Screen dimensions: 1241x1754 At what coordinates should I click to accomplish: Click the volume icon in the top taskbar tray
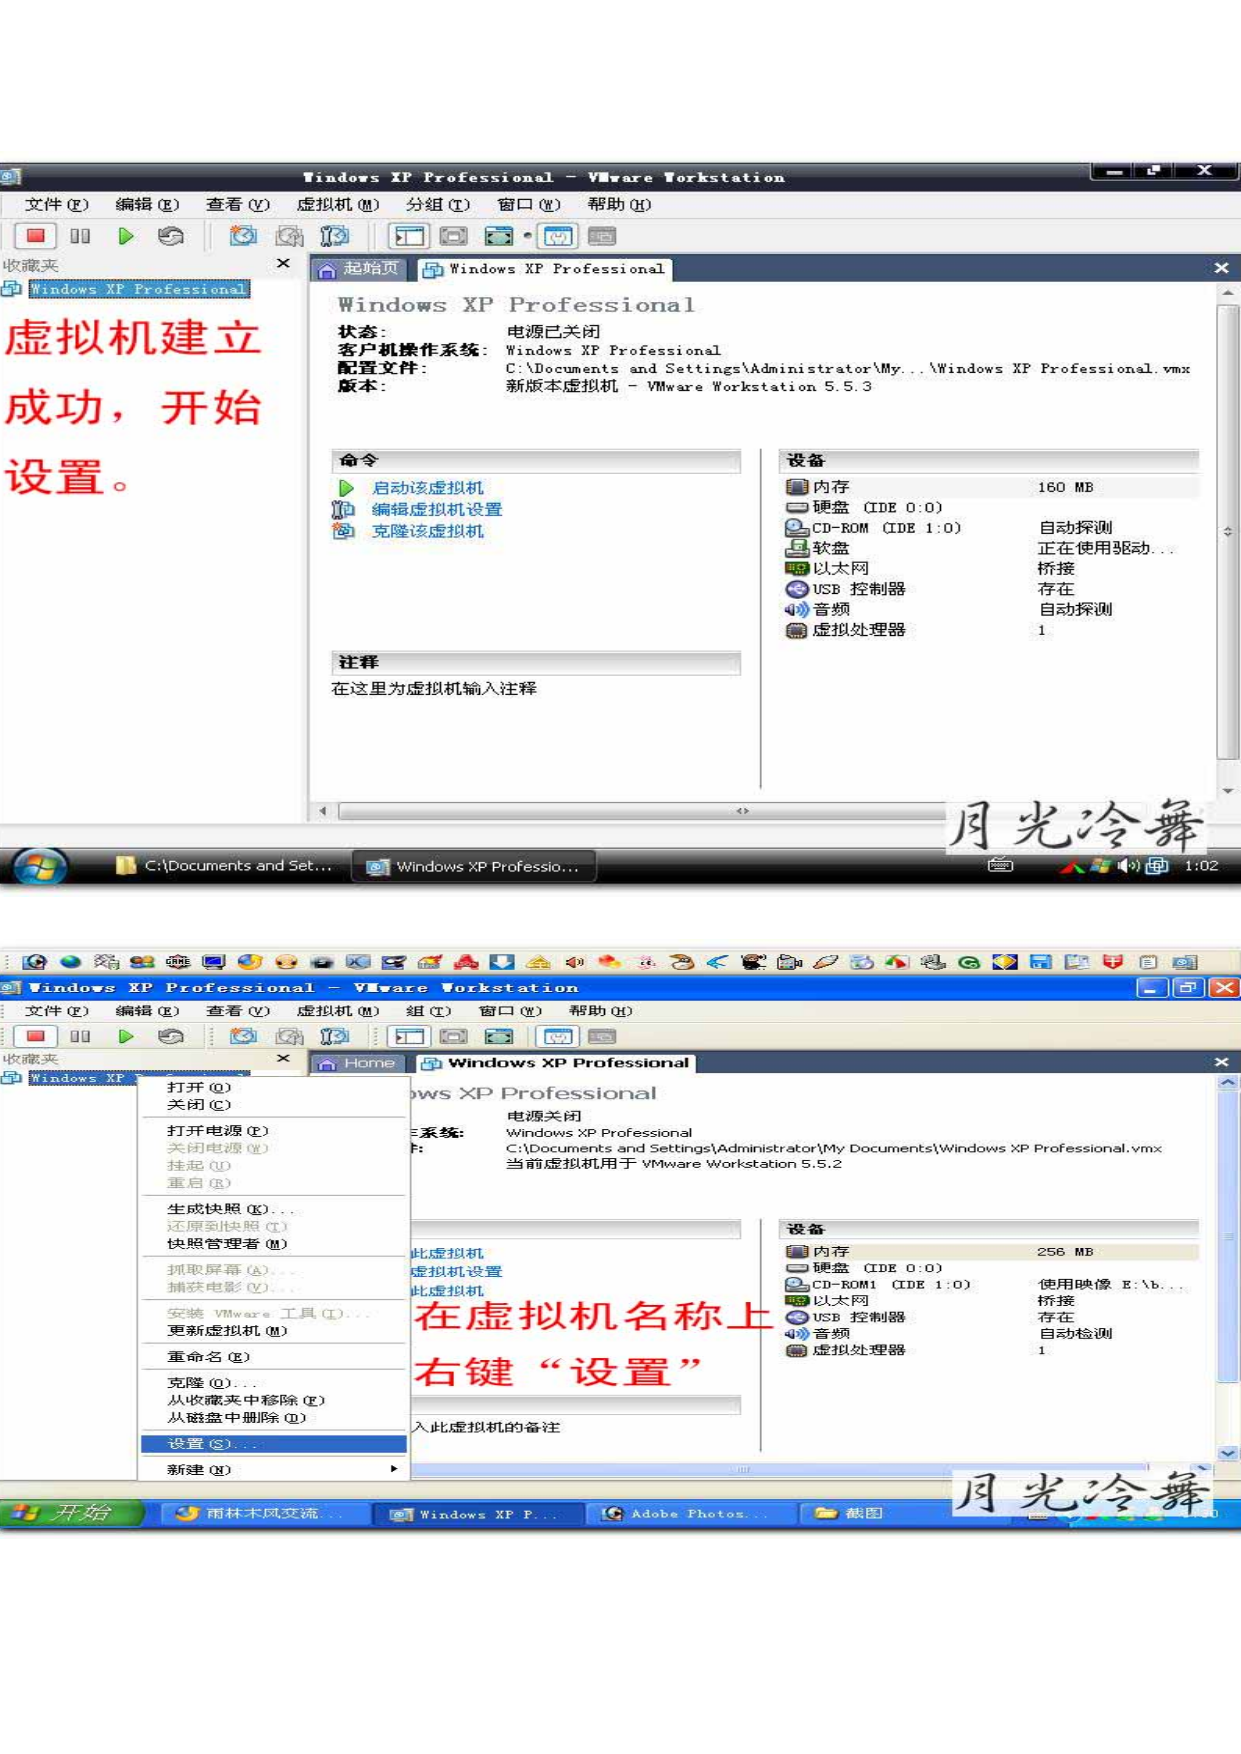1129,866
